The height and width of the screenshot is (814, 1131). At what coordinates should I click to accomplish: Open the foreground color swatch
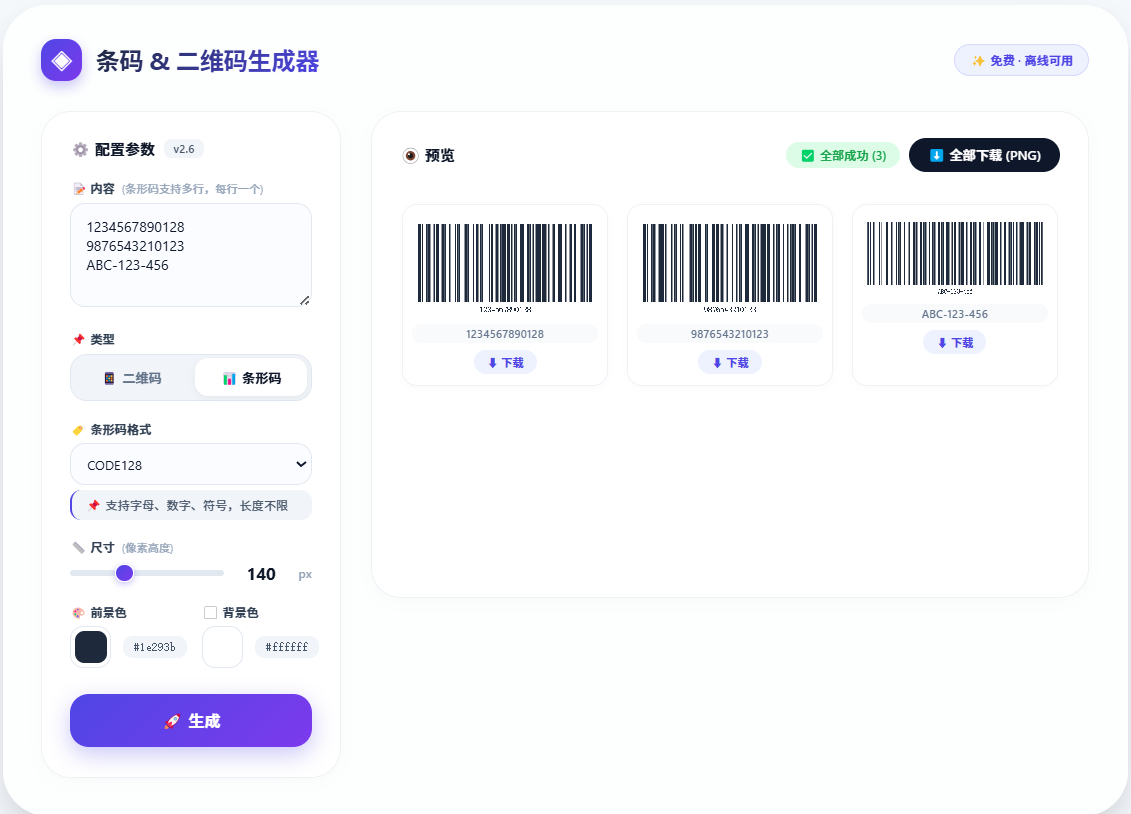[91, 647]
